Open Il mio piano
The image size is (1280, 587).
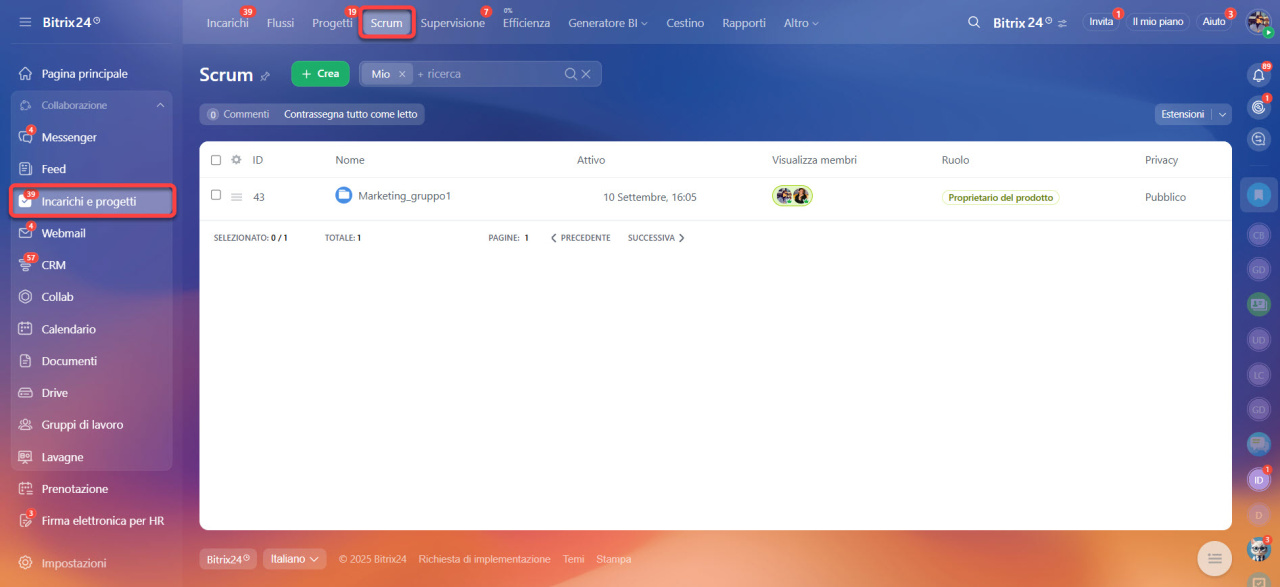click(1158, 22)
